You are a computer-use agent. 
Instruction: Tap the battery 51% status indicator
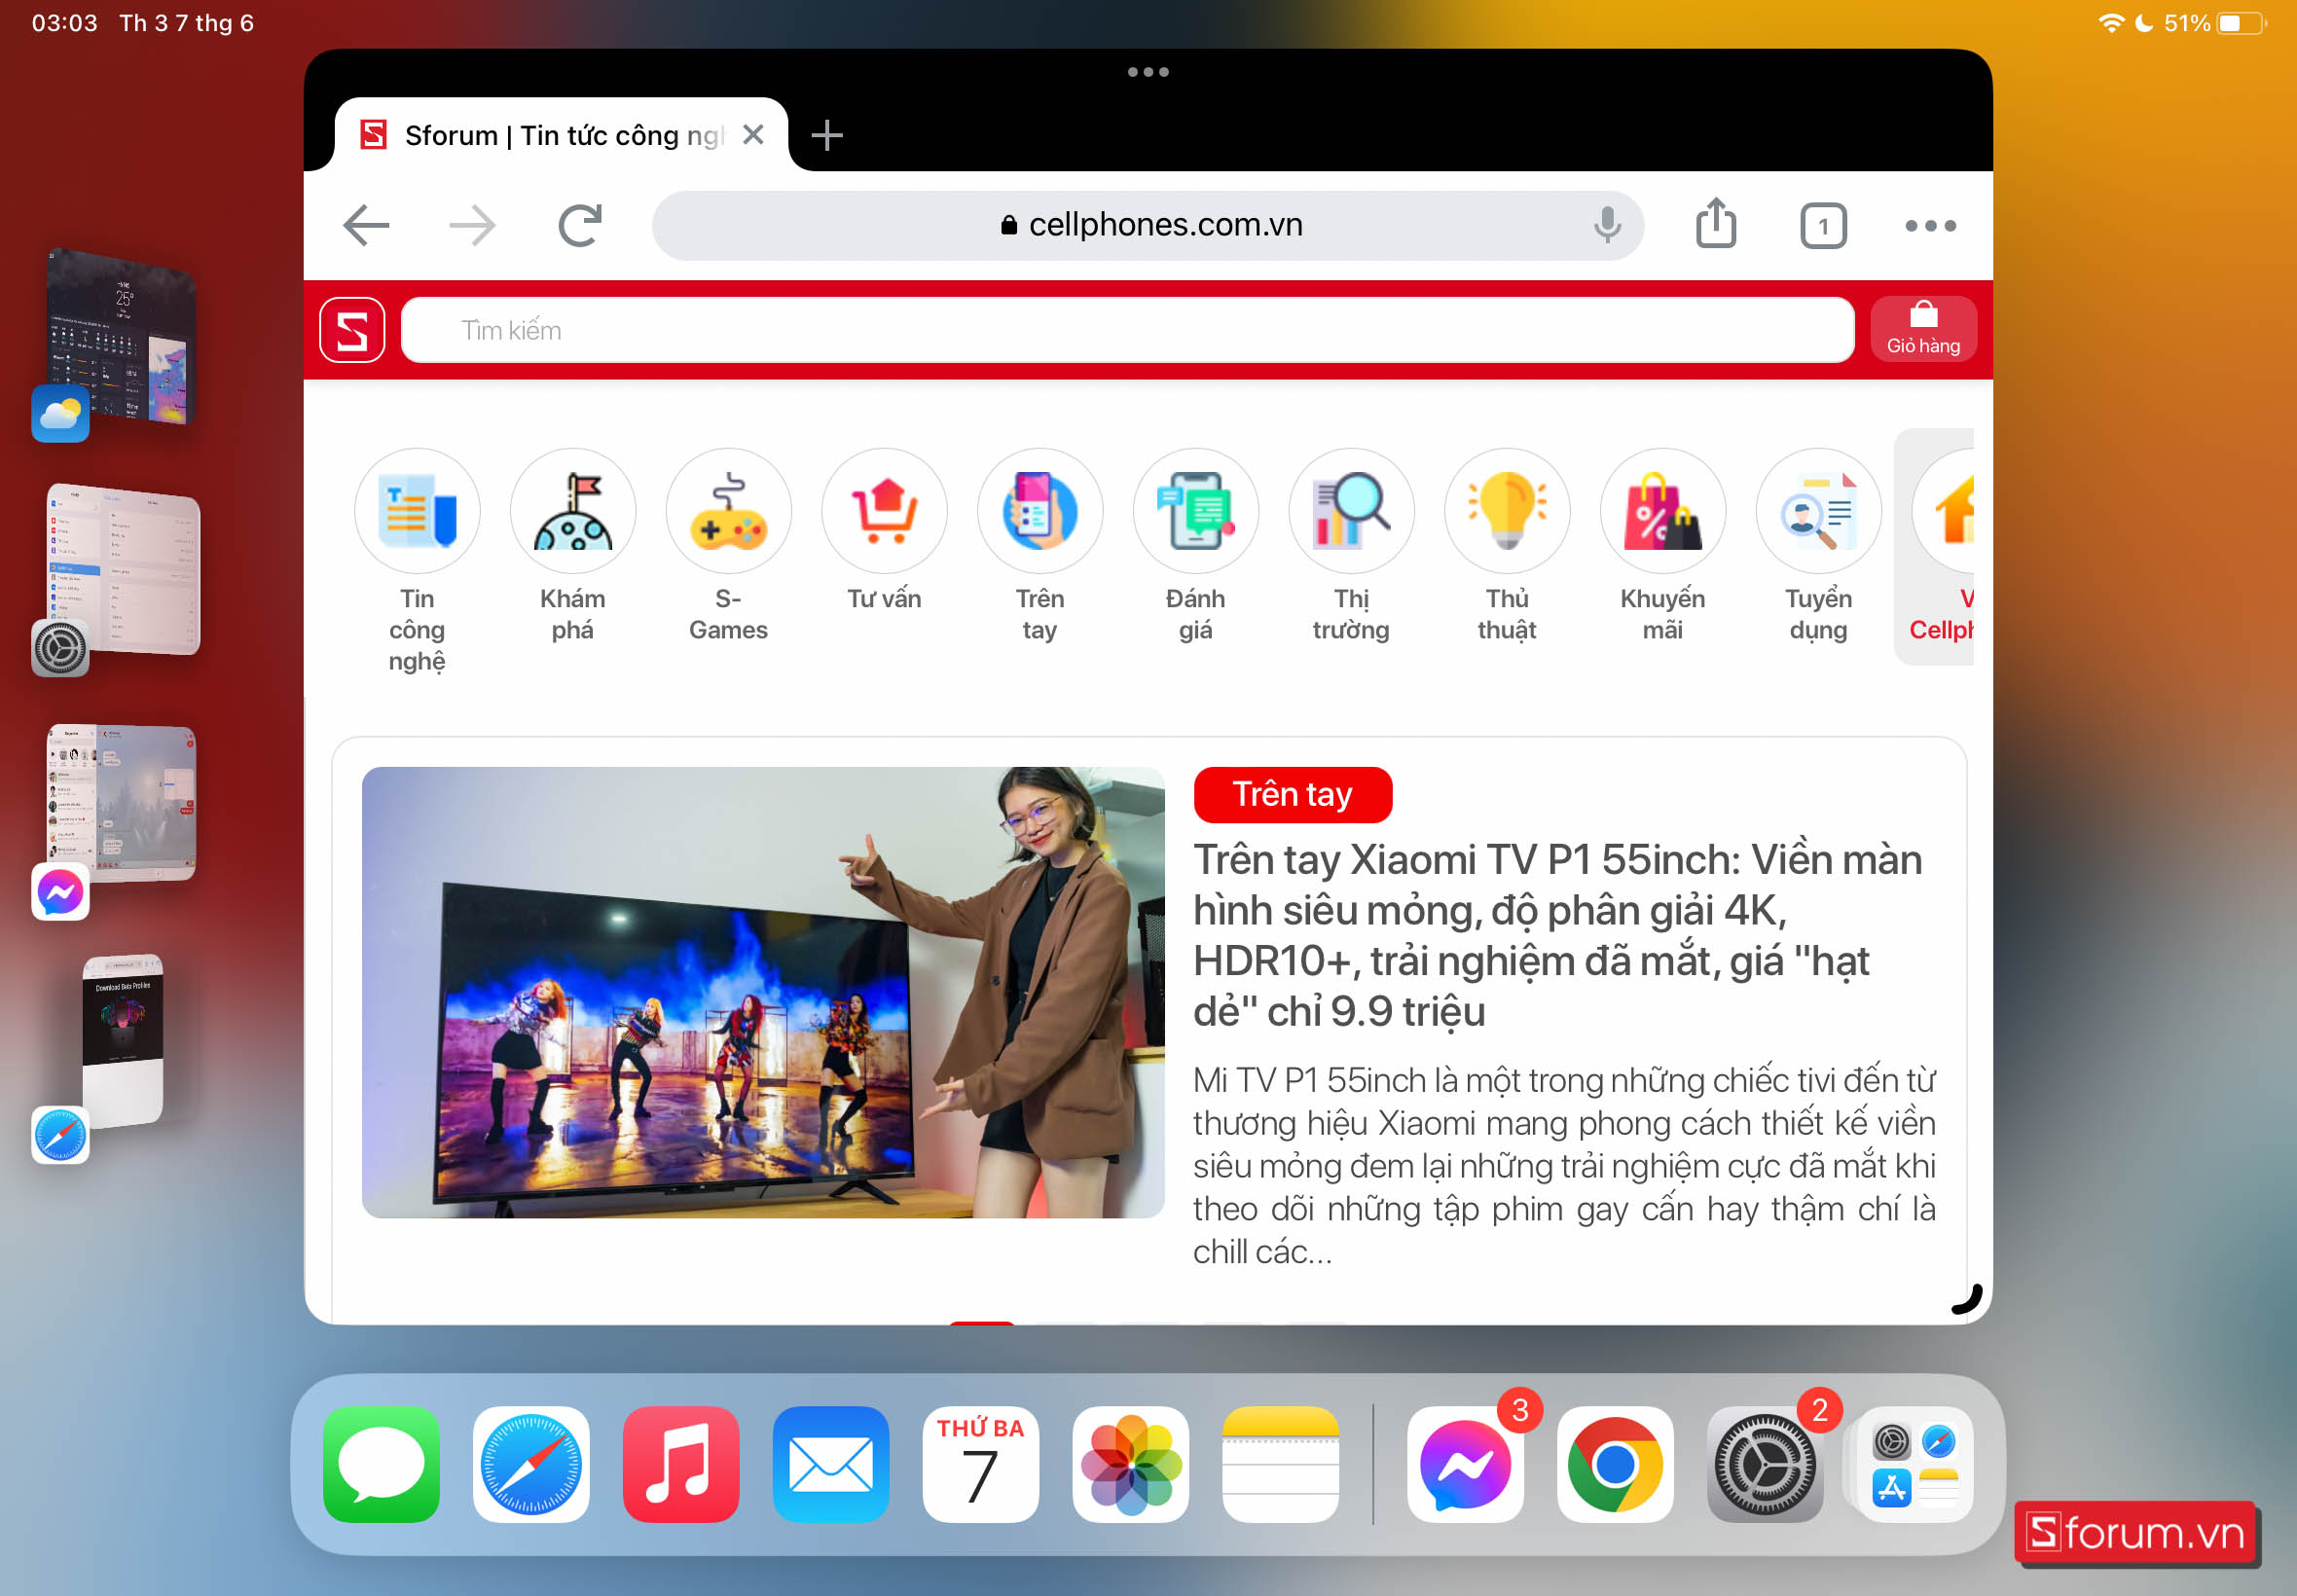(2213, 23)
